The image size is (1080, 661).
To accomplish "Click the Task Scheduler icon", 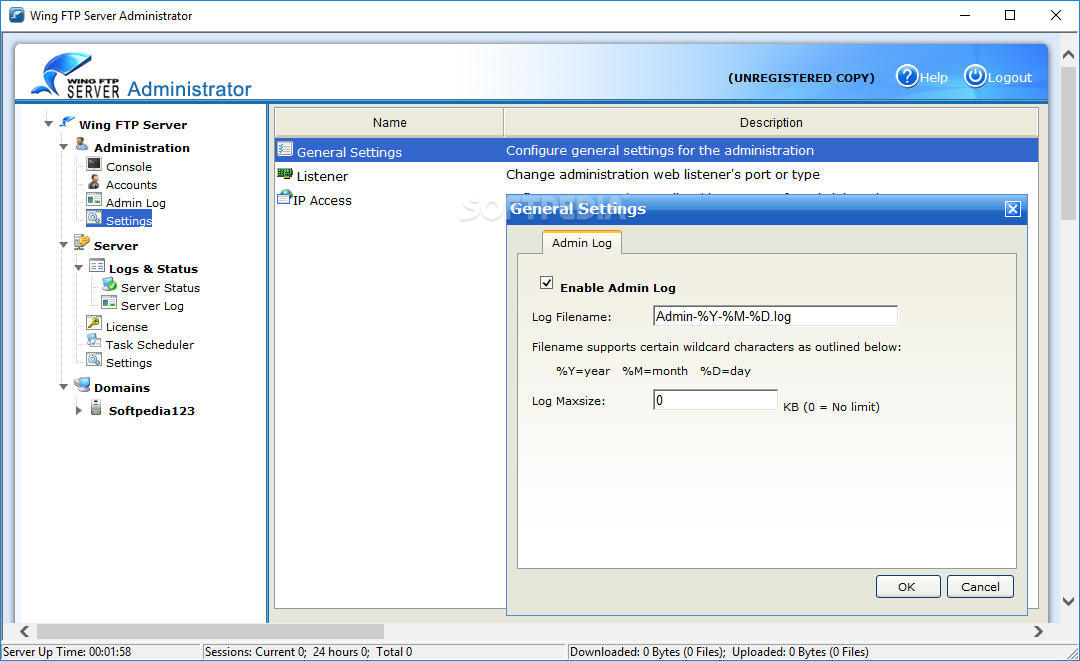I will point(94,341).
